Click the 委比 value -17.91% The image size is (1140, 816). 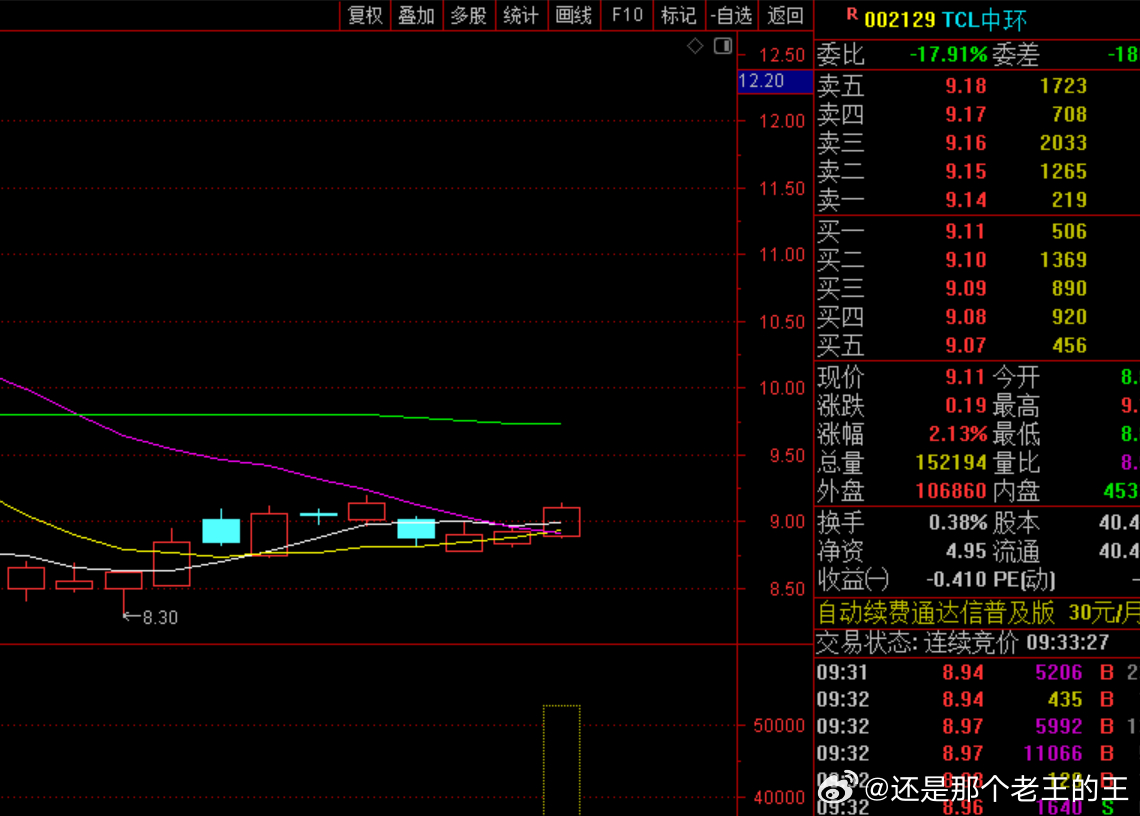pyautogui.click(x=948, y=55)
